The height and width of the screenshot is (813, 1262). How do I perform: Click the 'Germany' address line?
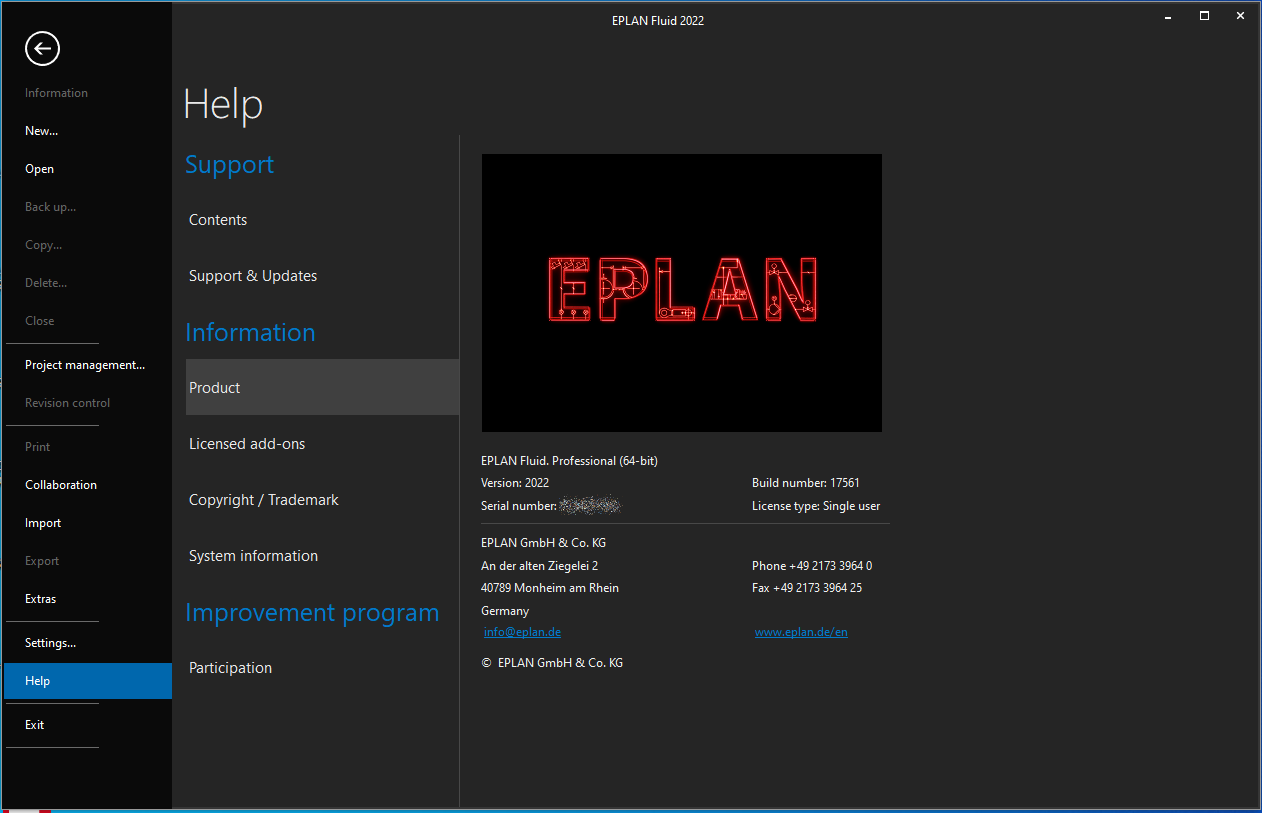(505, 611)
